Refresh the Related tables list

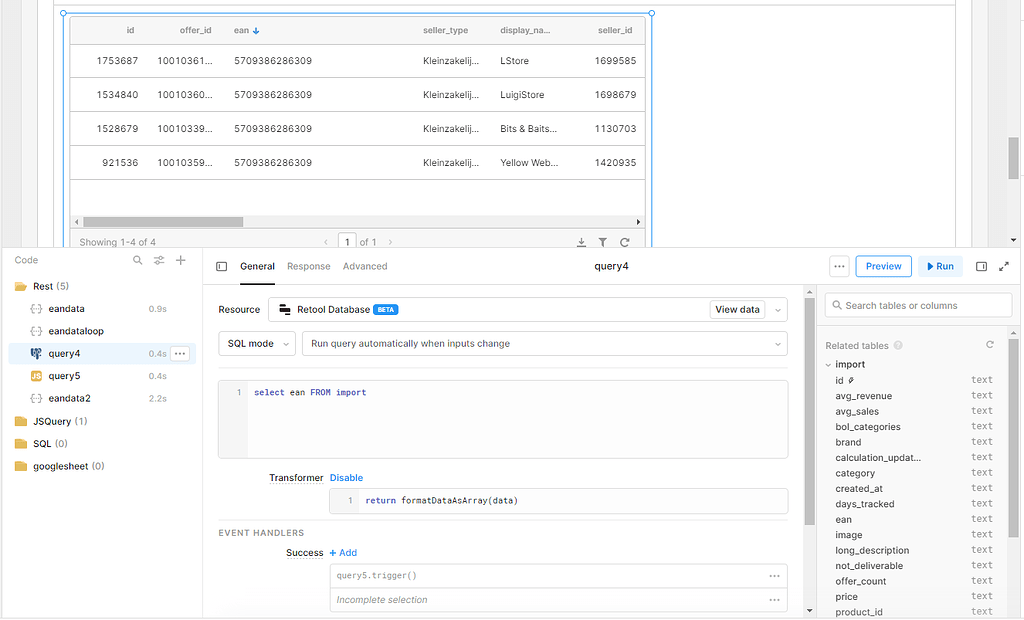[990, 345]
